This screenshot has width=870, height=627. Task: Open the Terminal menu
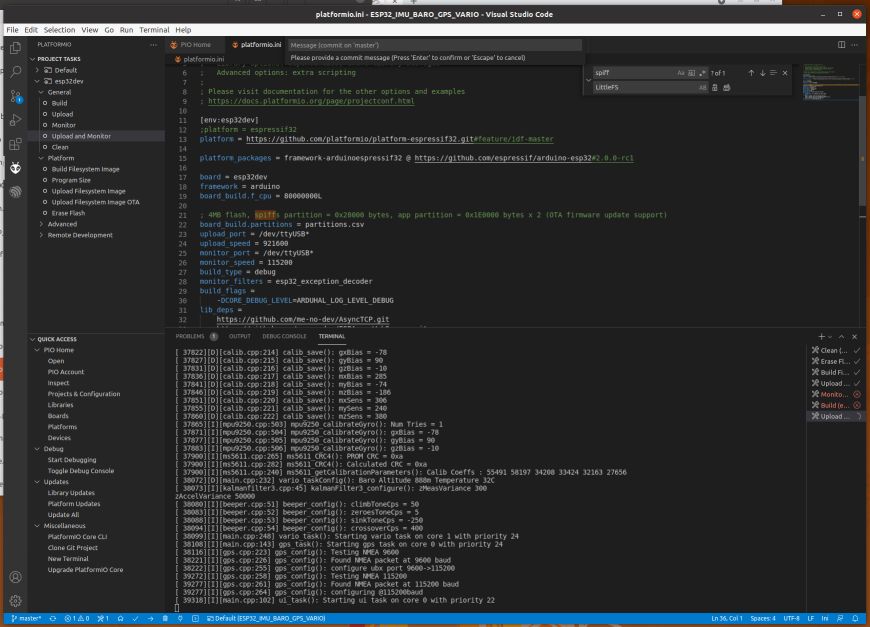click(x=154, y=30)
